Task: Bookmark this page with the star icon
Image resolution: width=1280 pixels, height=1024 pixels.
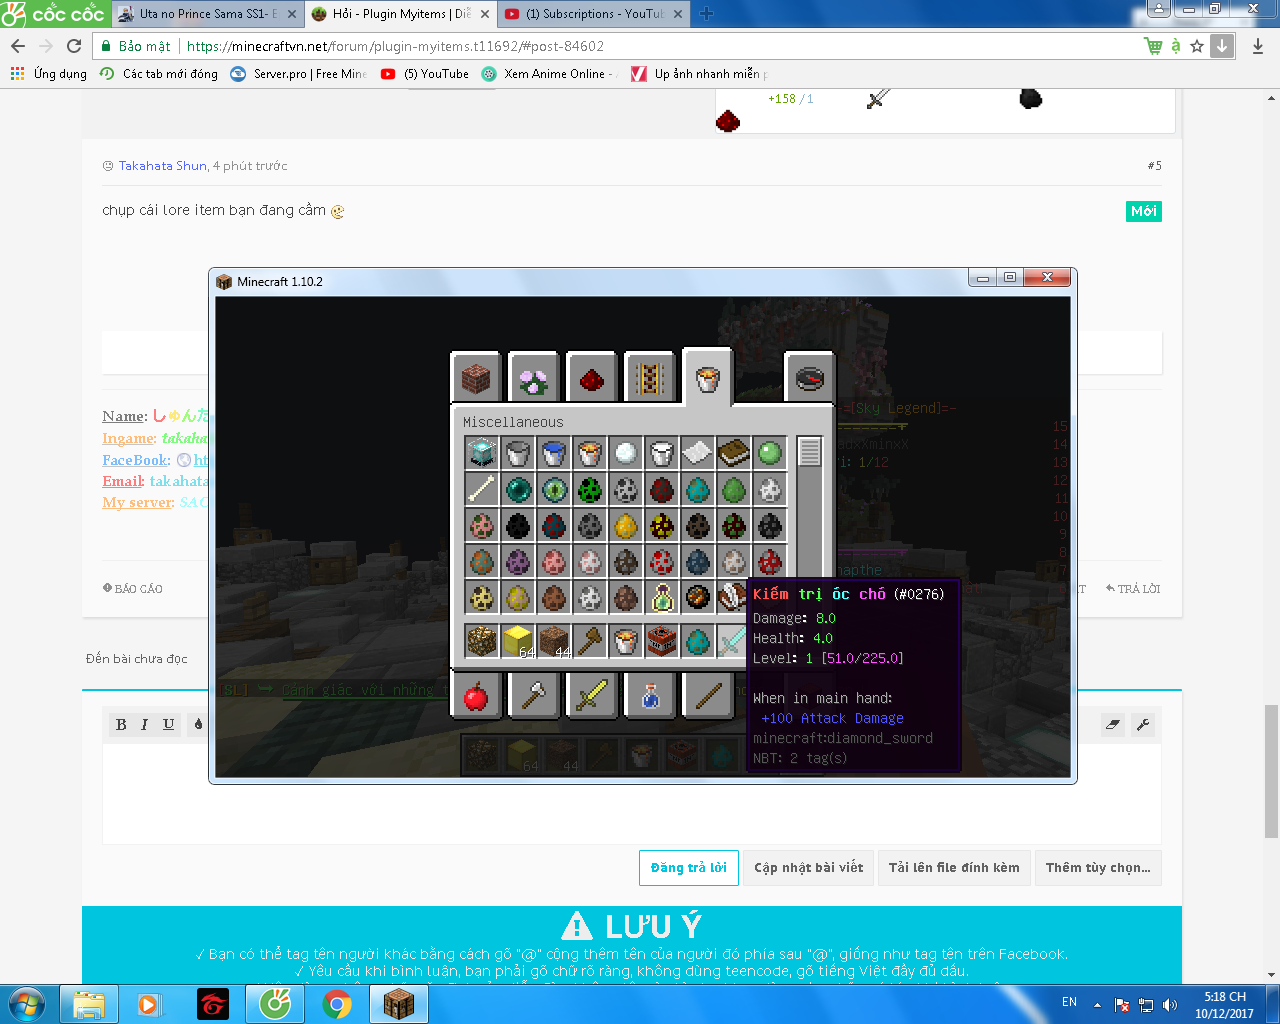Action: (1197, 46)
